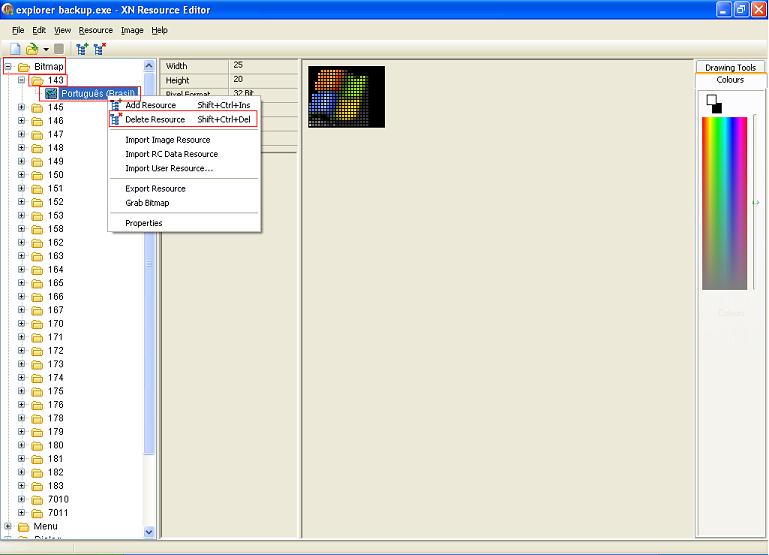Screen dimensions: 769x555
Task: Open the Help menu
Action: click(159, 30)
